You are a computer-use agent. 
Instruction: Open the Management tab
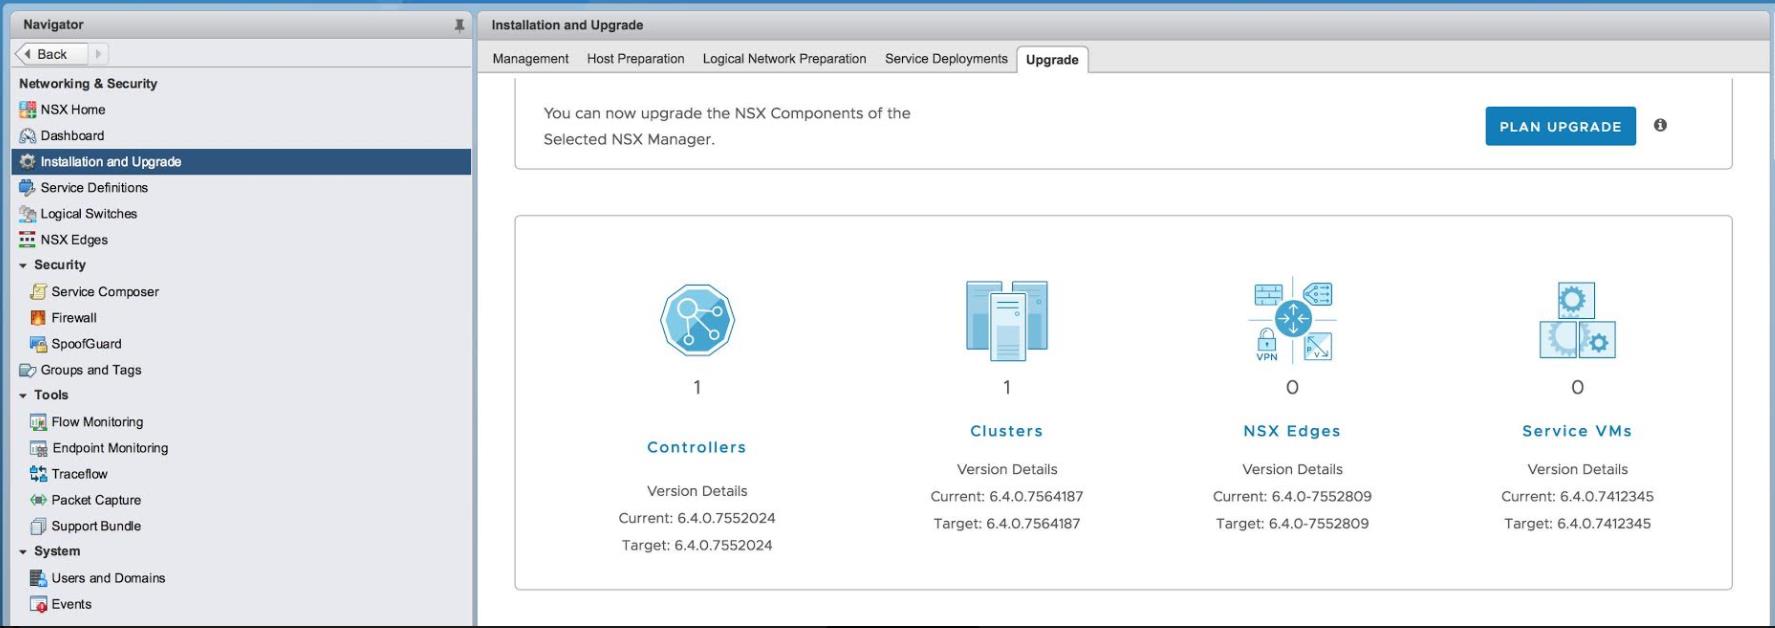530,59
